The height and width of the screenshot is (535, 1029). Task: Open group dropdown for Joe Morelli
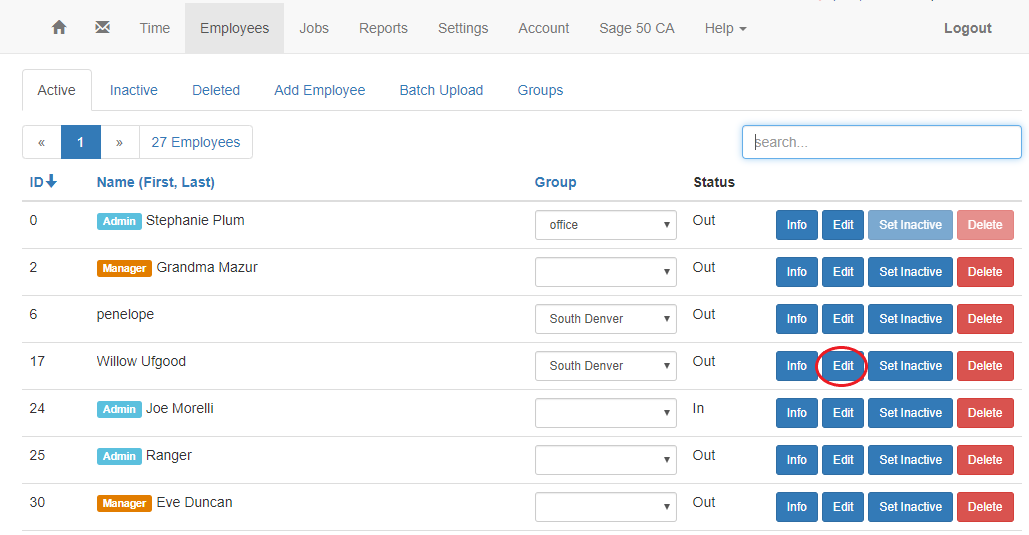[605, 413]
